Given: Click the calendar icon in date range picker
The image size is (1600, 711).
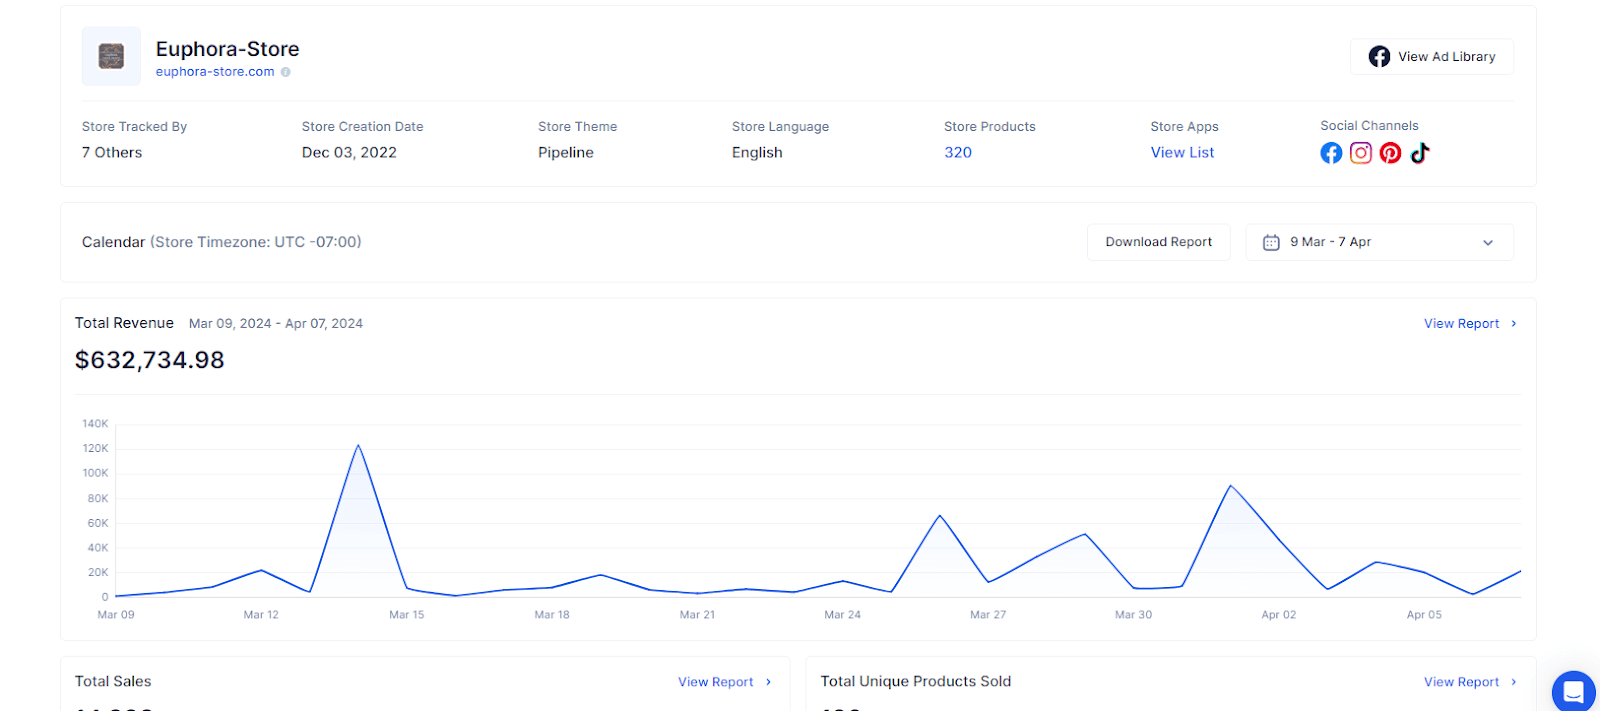Looking at the screenshot, I should click(1271, 242).
